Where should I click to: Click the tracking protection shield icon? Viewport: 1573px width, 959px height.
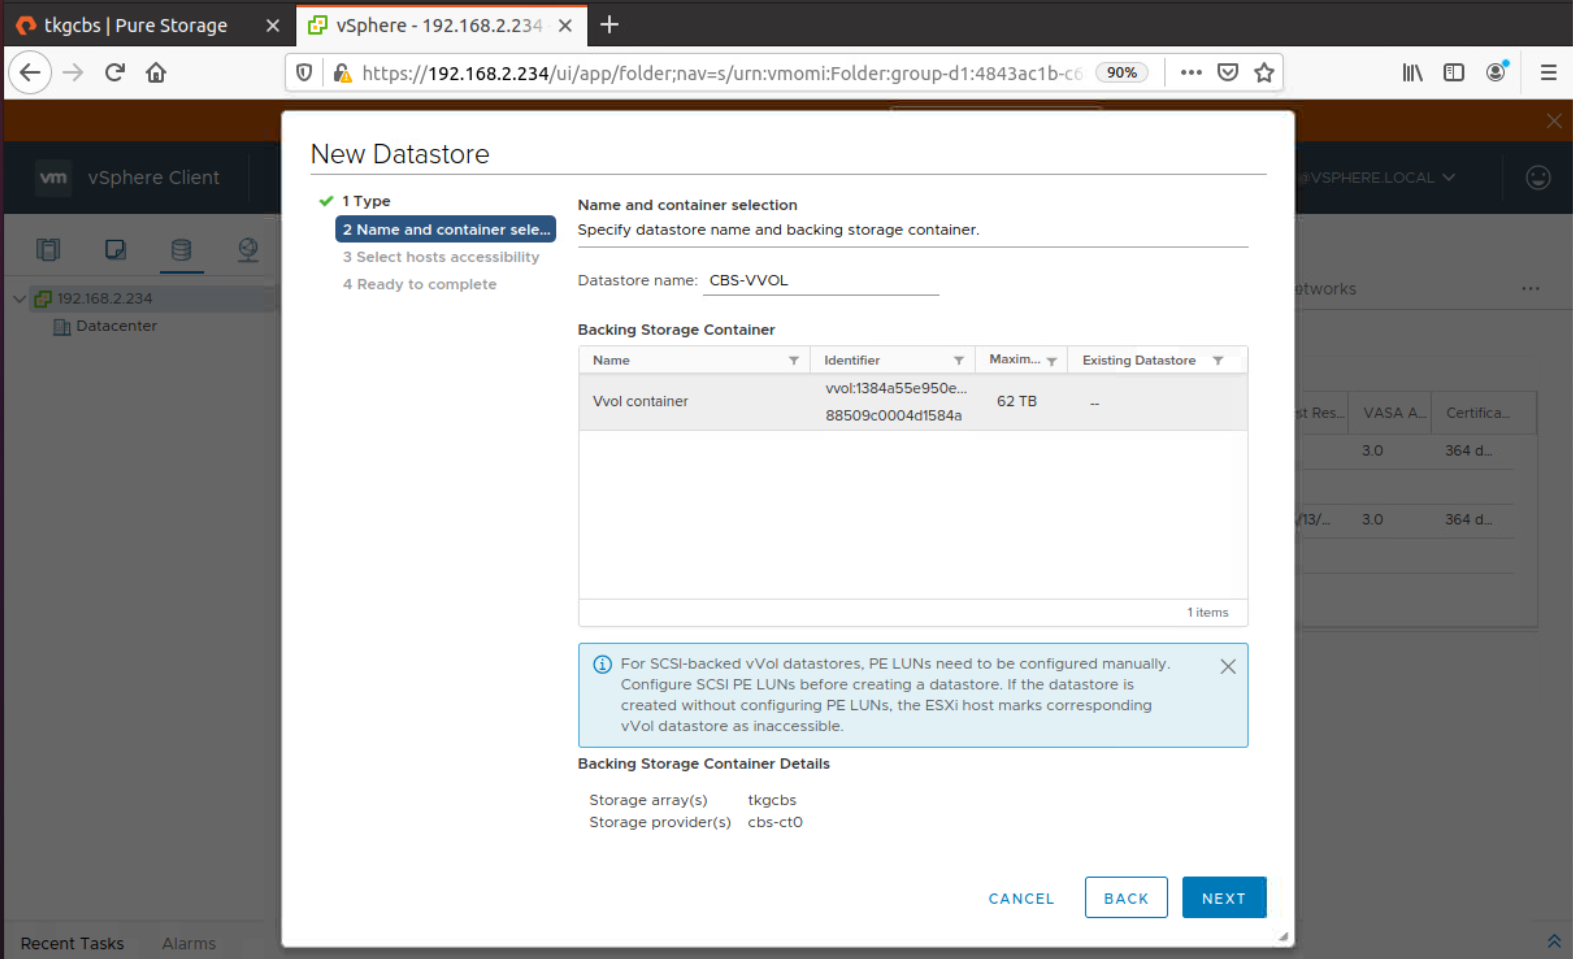click(304, 73)
